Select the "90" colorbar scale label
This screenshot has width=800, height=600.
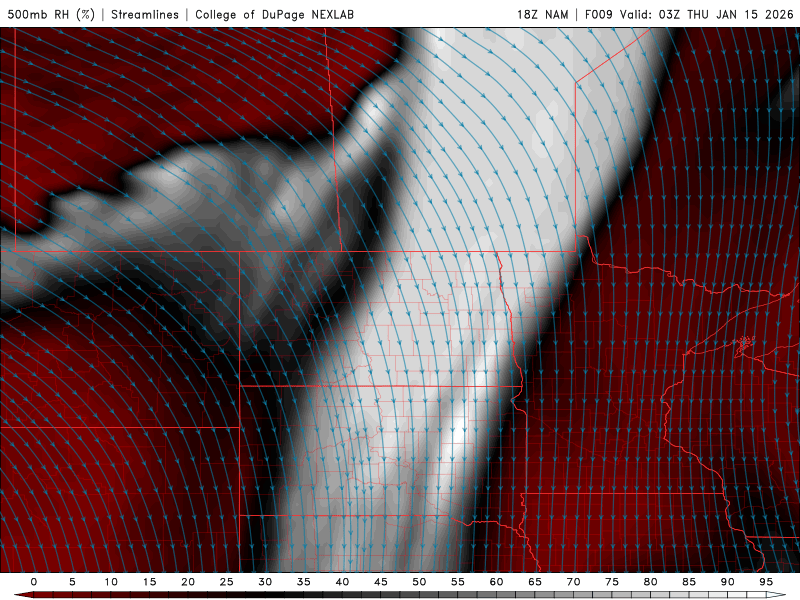click(x=727, y=582)
